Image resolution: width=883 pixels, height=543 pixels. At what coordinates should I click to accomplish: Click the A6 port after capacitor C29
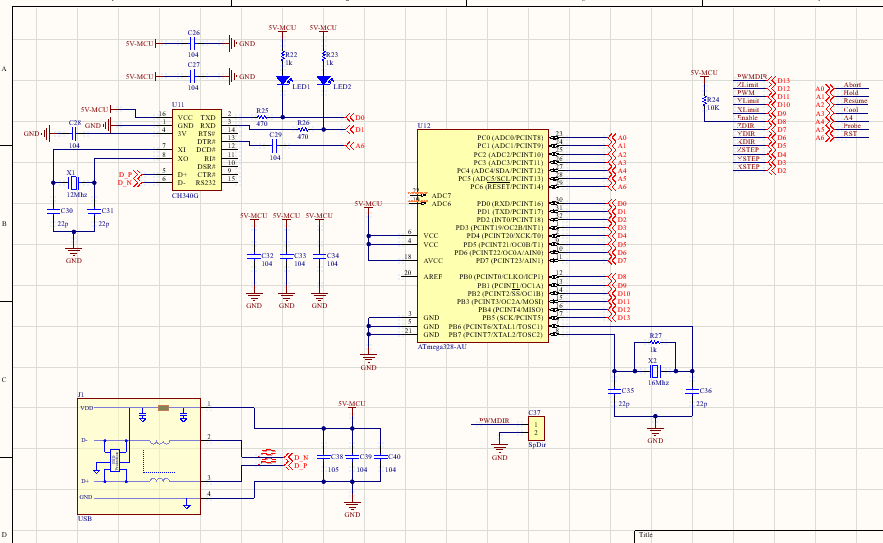click(355, 146)
